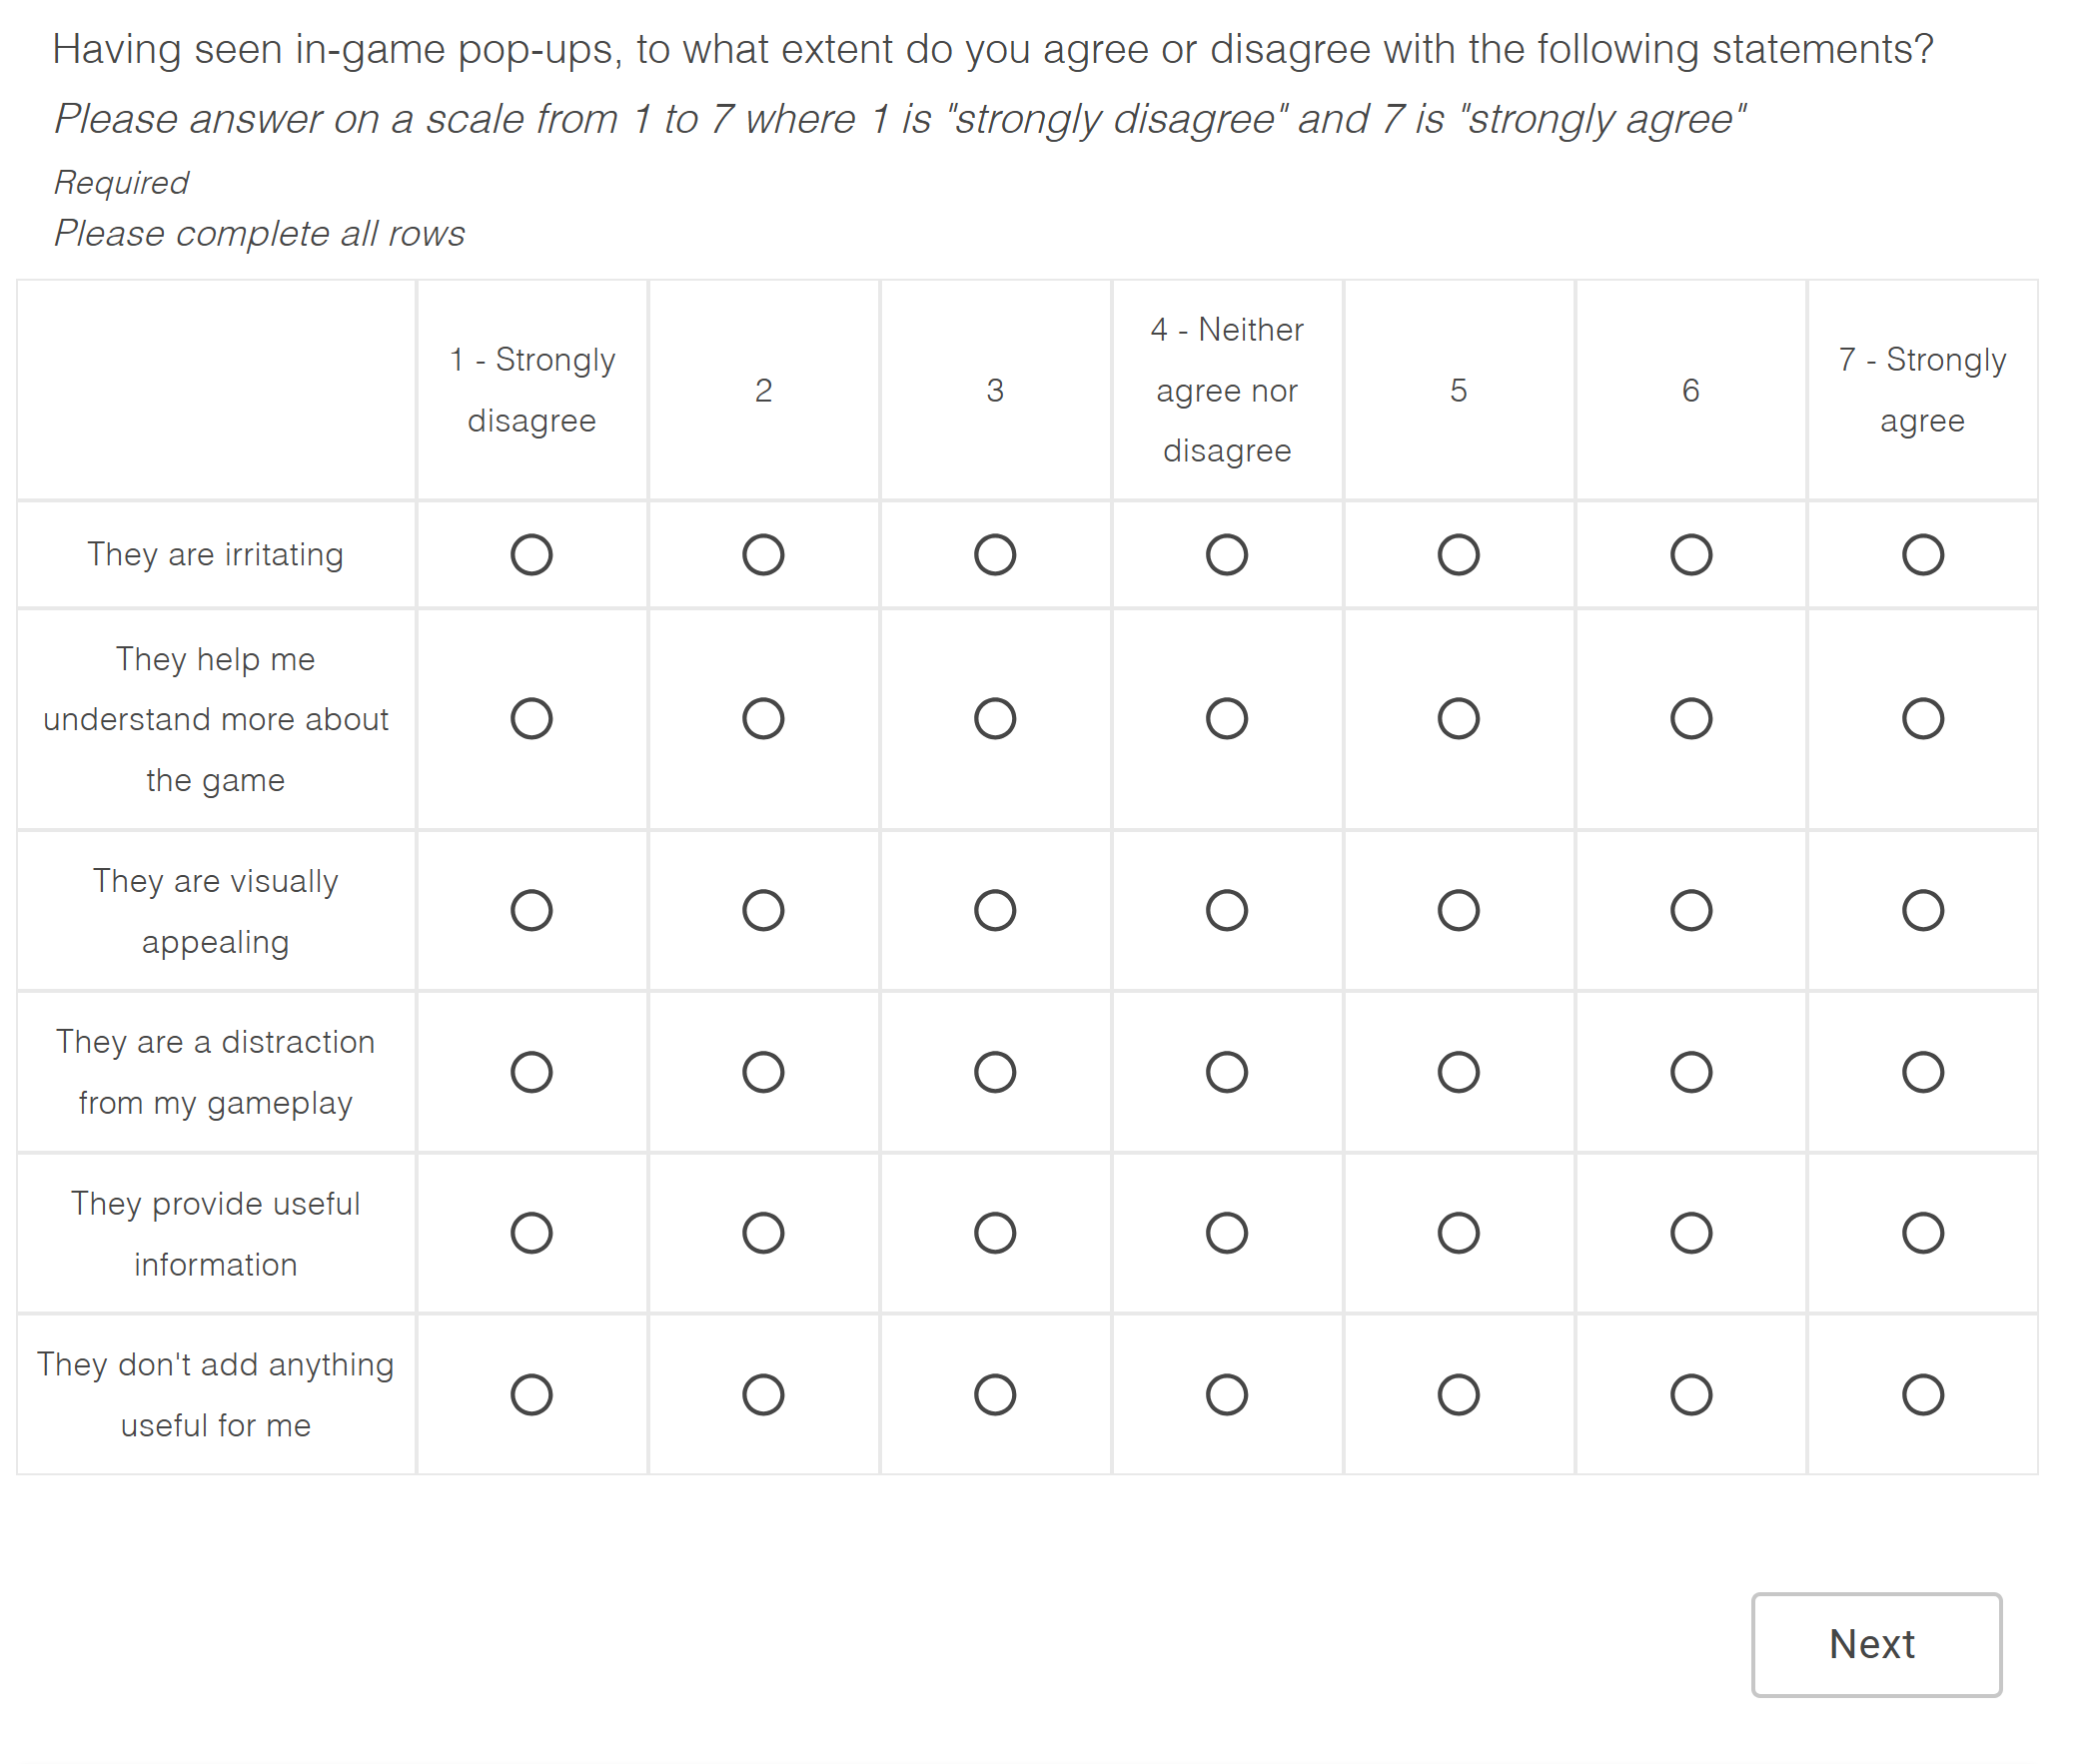Select 5 for 'They provide useful information'
Viewport: 2088px width, 1764px height.
coord(1458,1233)
